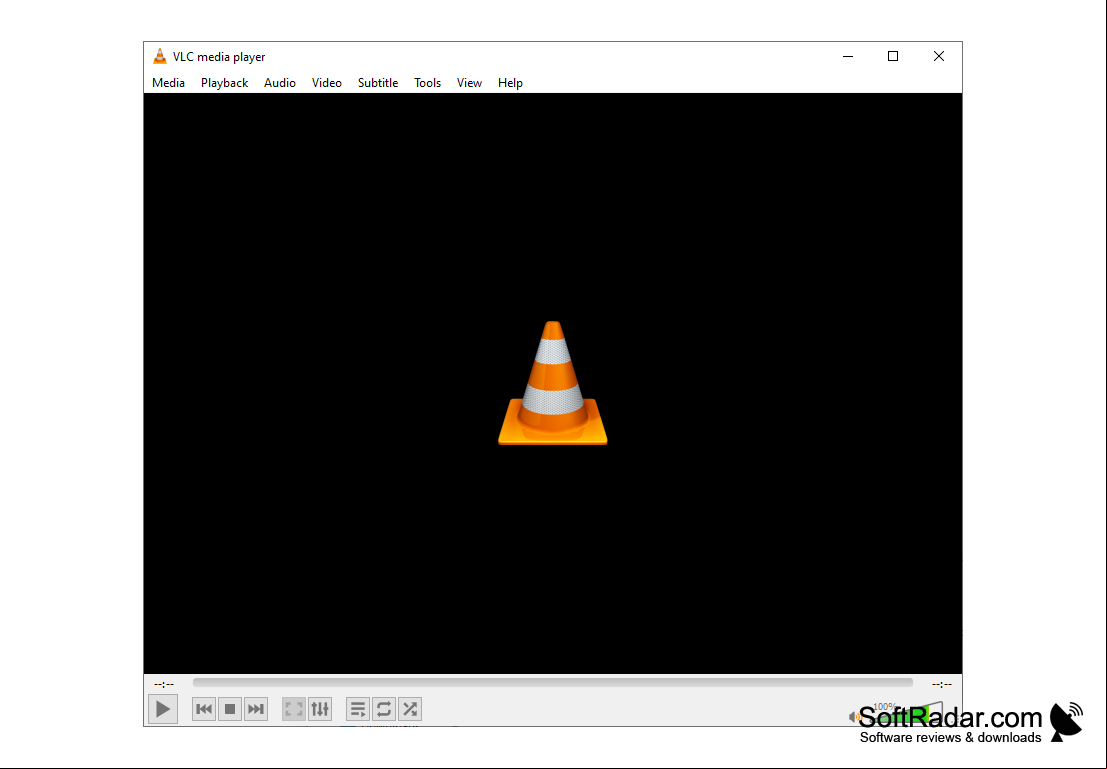Viewport: 1107px width, 769px height.
Task: Click the Play button
Action: [162, 709]
